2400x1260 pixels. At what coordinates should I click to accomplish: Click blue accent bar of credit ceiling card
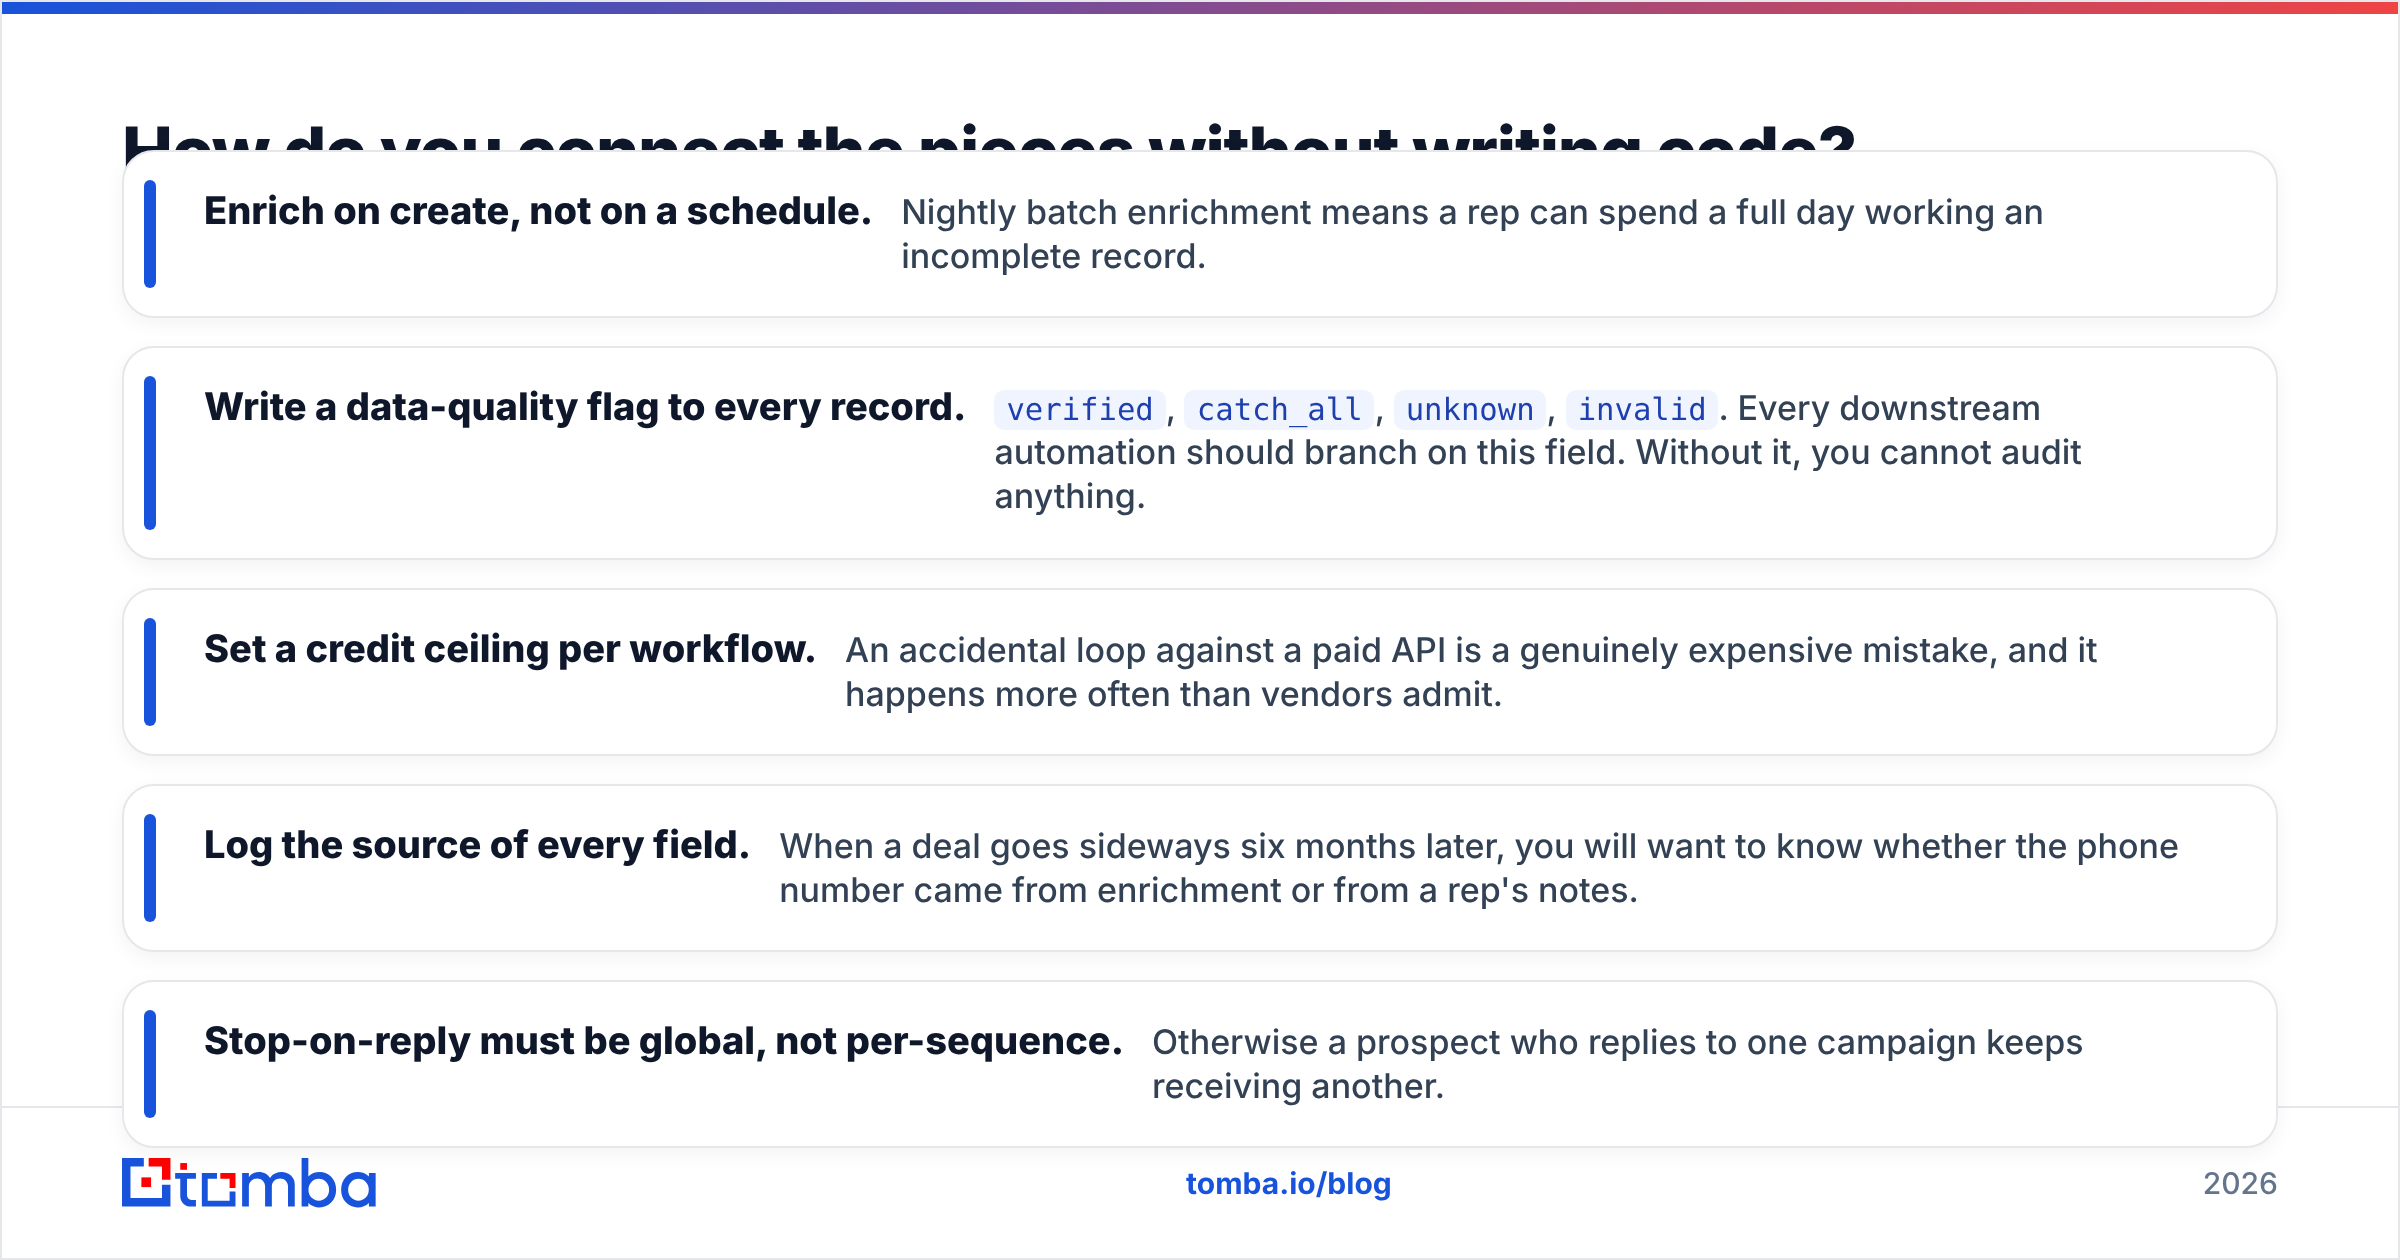[x=150, y=672]
